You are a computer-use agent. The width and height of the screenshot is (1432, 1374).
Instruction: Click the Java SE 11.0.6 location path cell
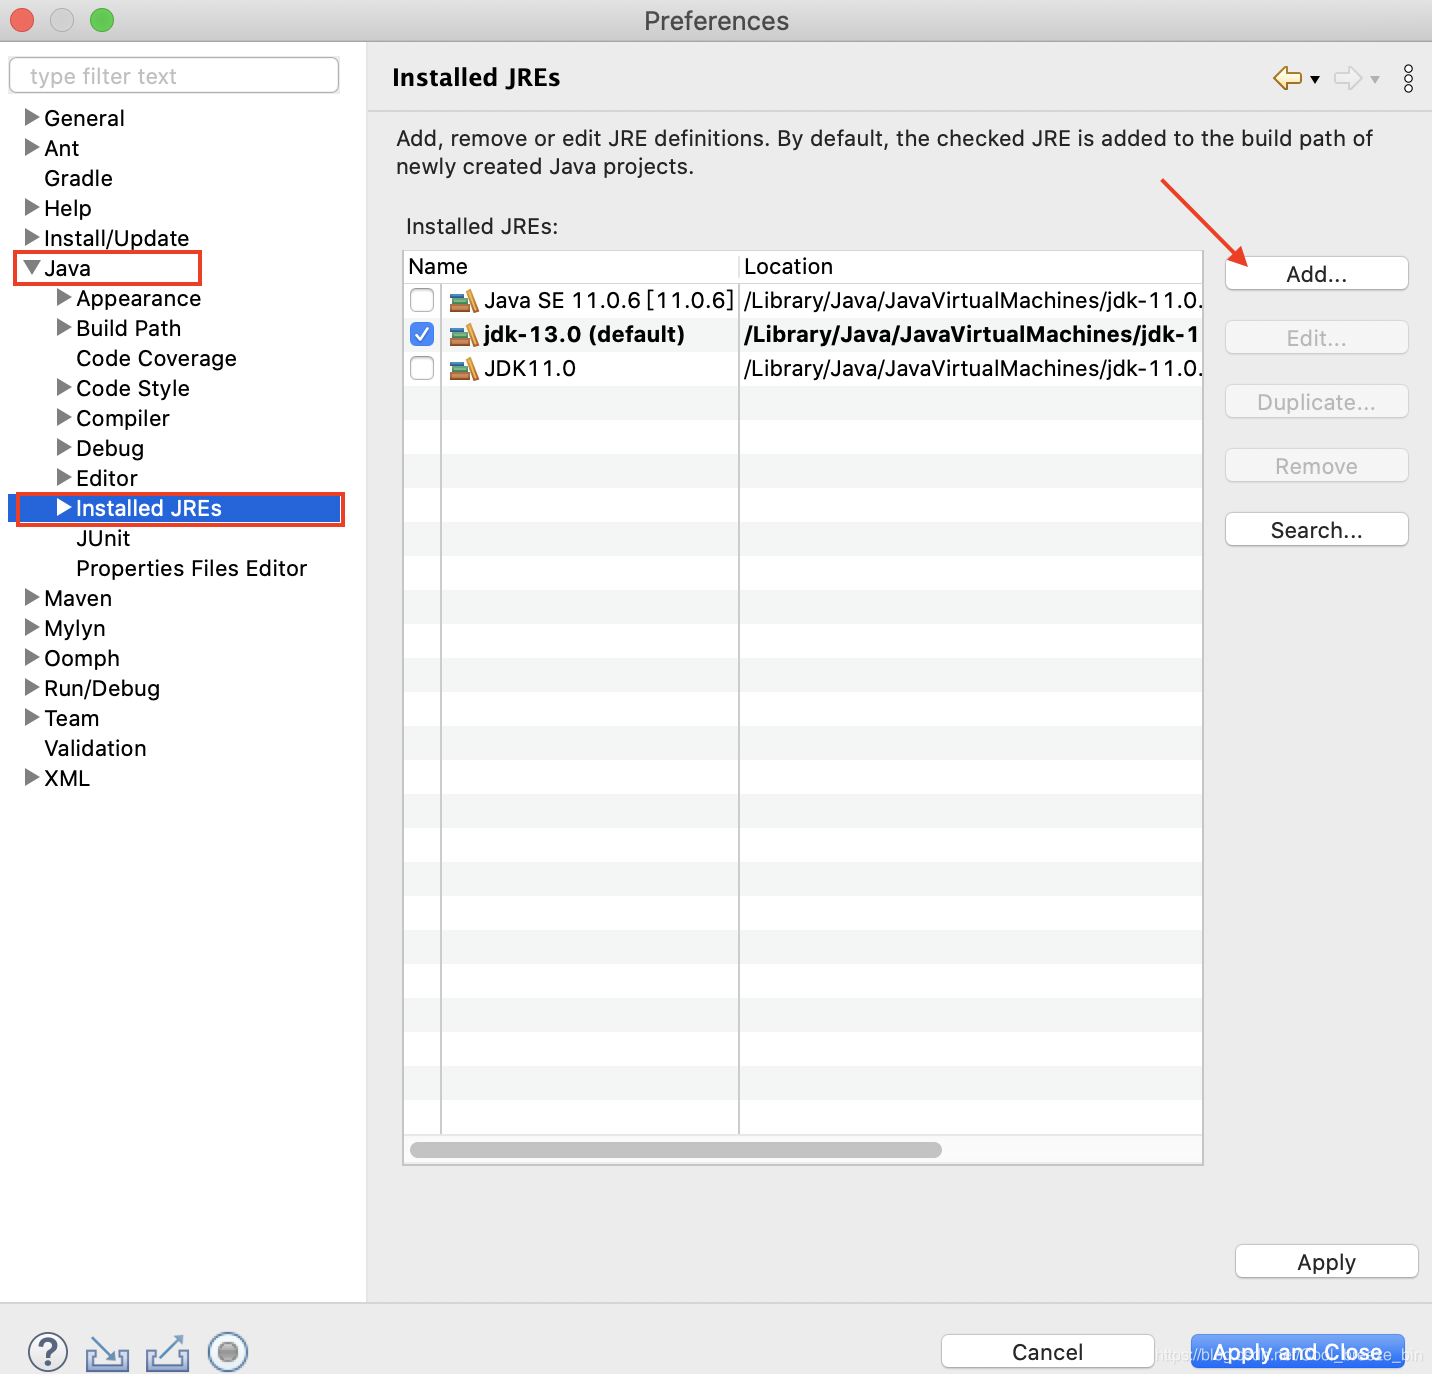coord(971,300)
